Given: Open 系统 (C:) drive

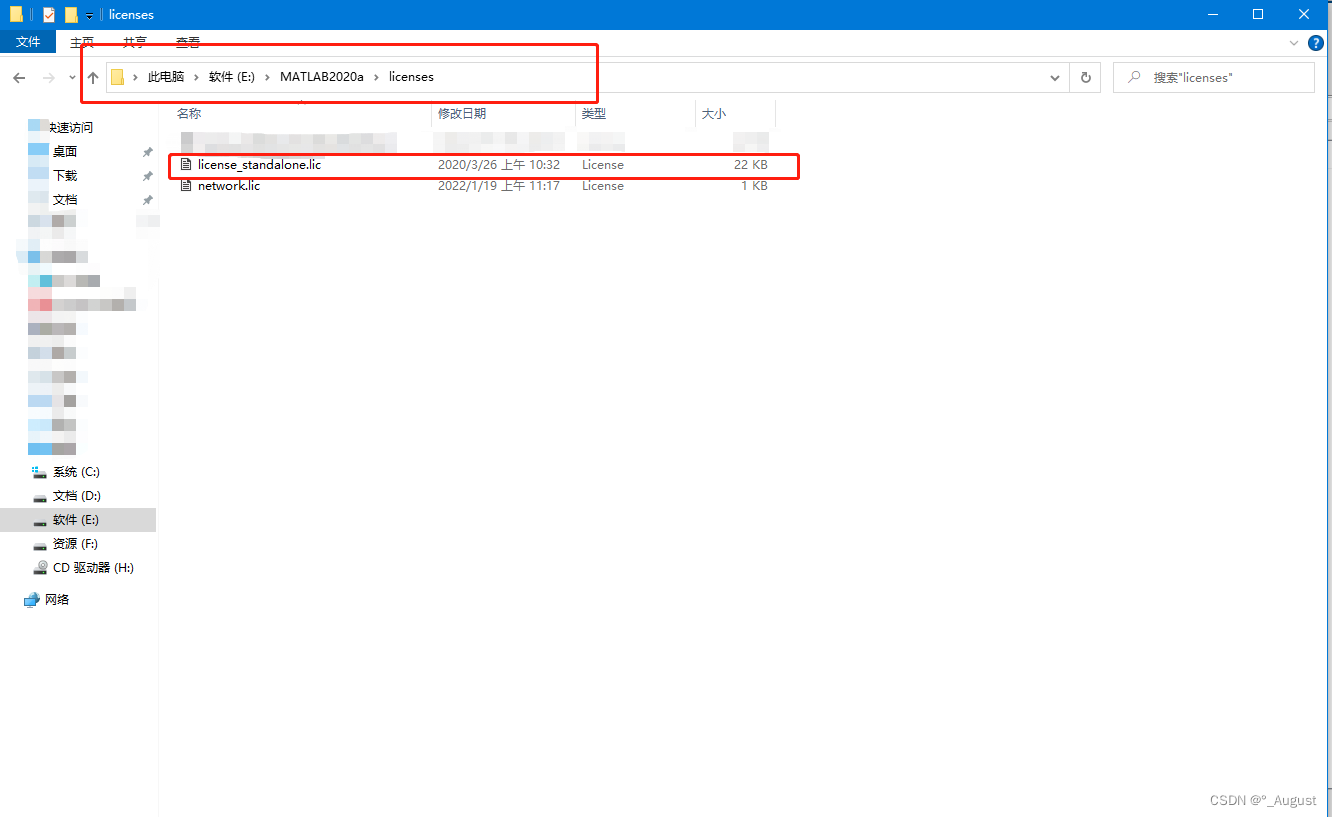Looking at the screenshot, I should tap(76, 471).
